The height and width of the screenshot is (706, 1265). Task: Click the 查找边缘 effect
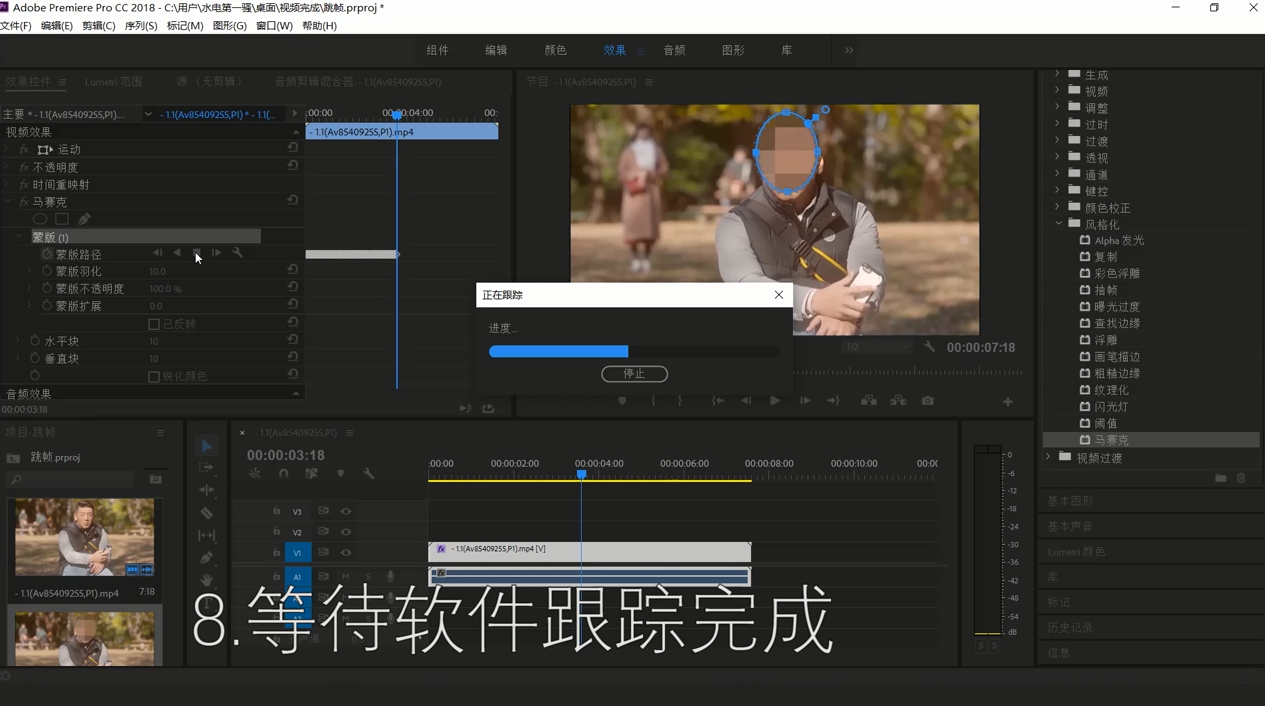1117,324
